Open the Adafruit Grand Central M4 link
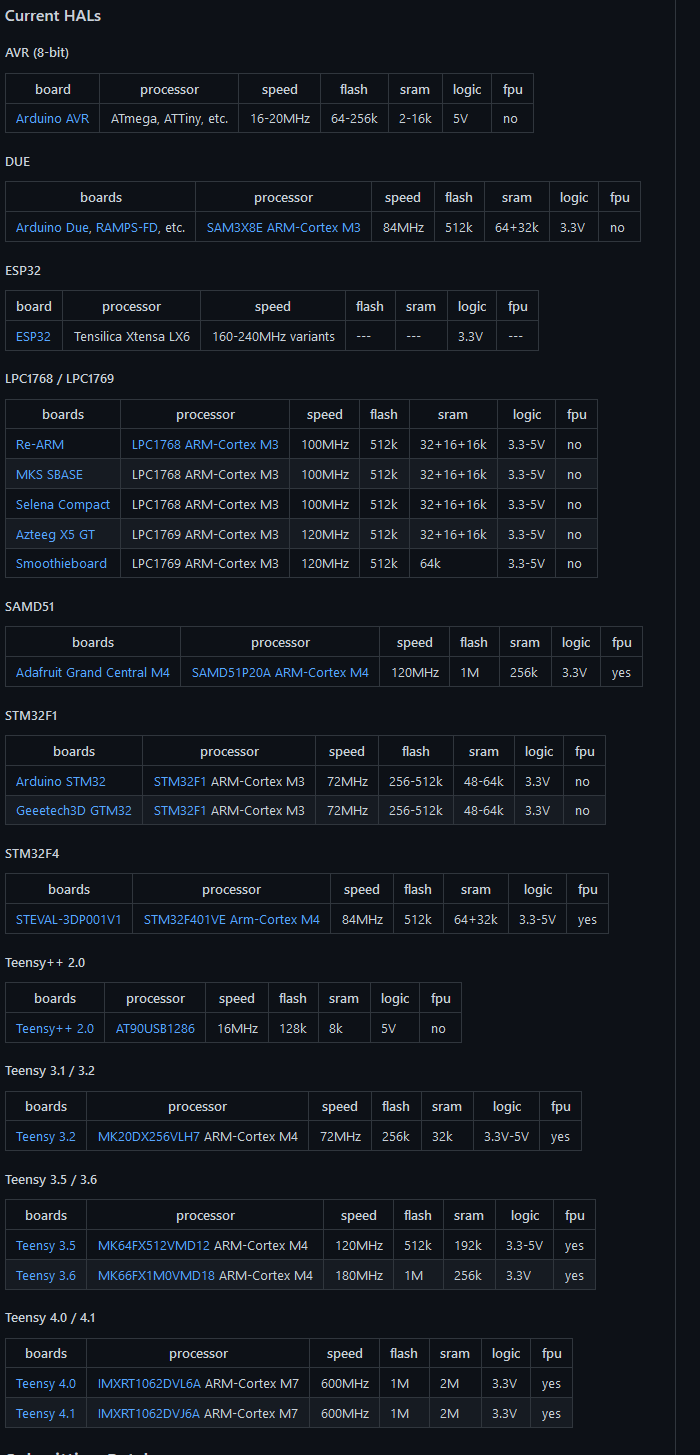Screen dimensions: 700x1455 93,672
